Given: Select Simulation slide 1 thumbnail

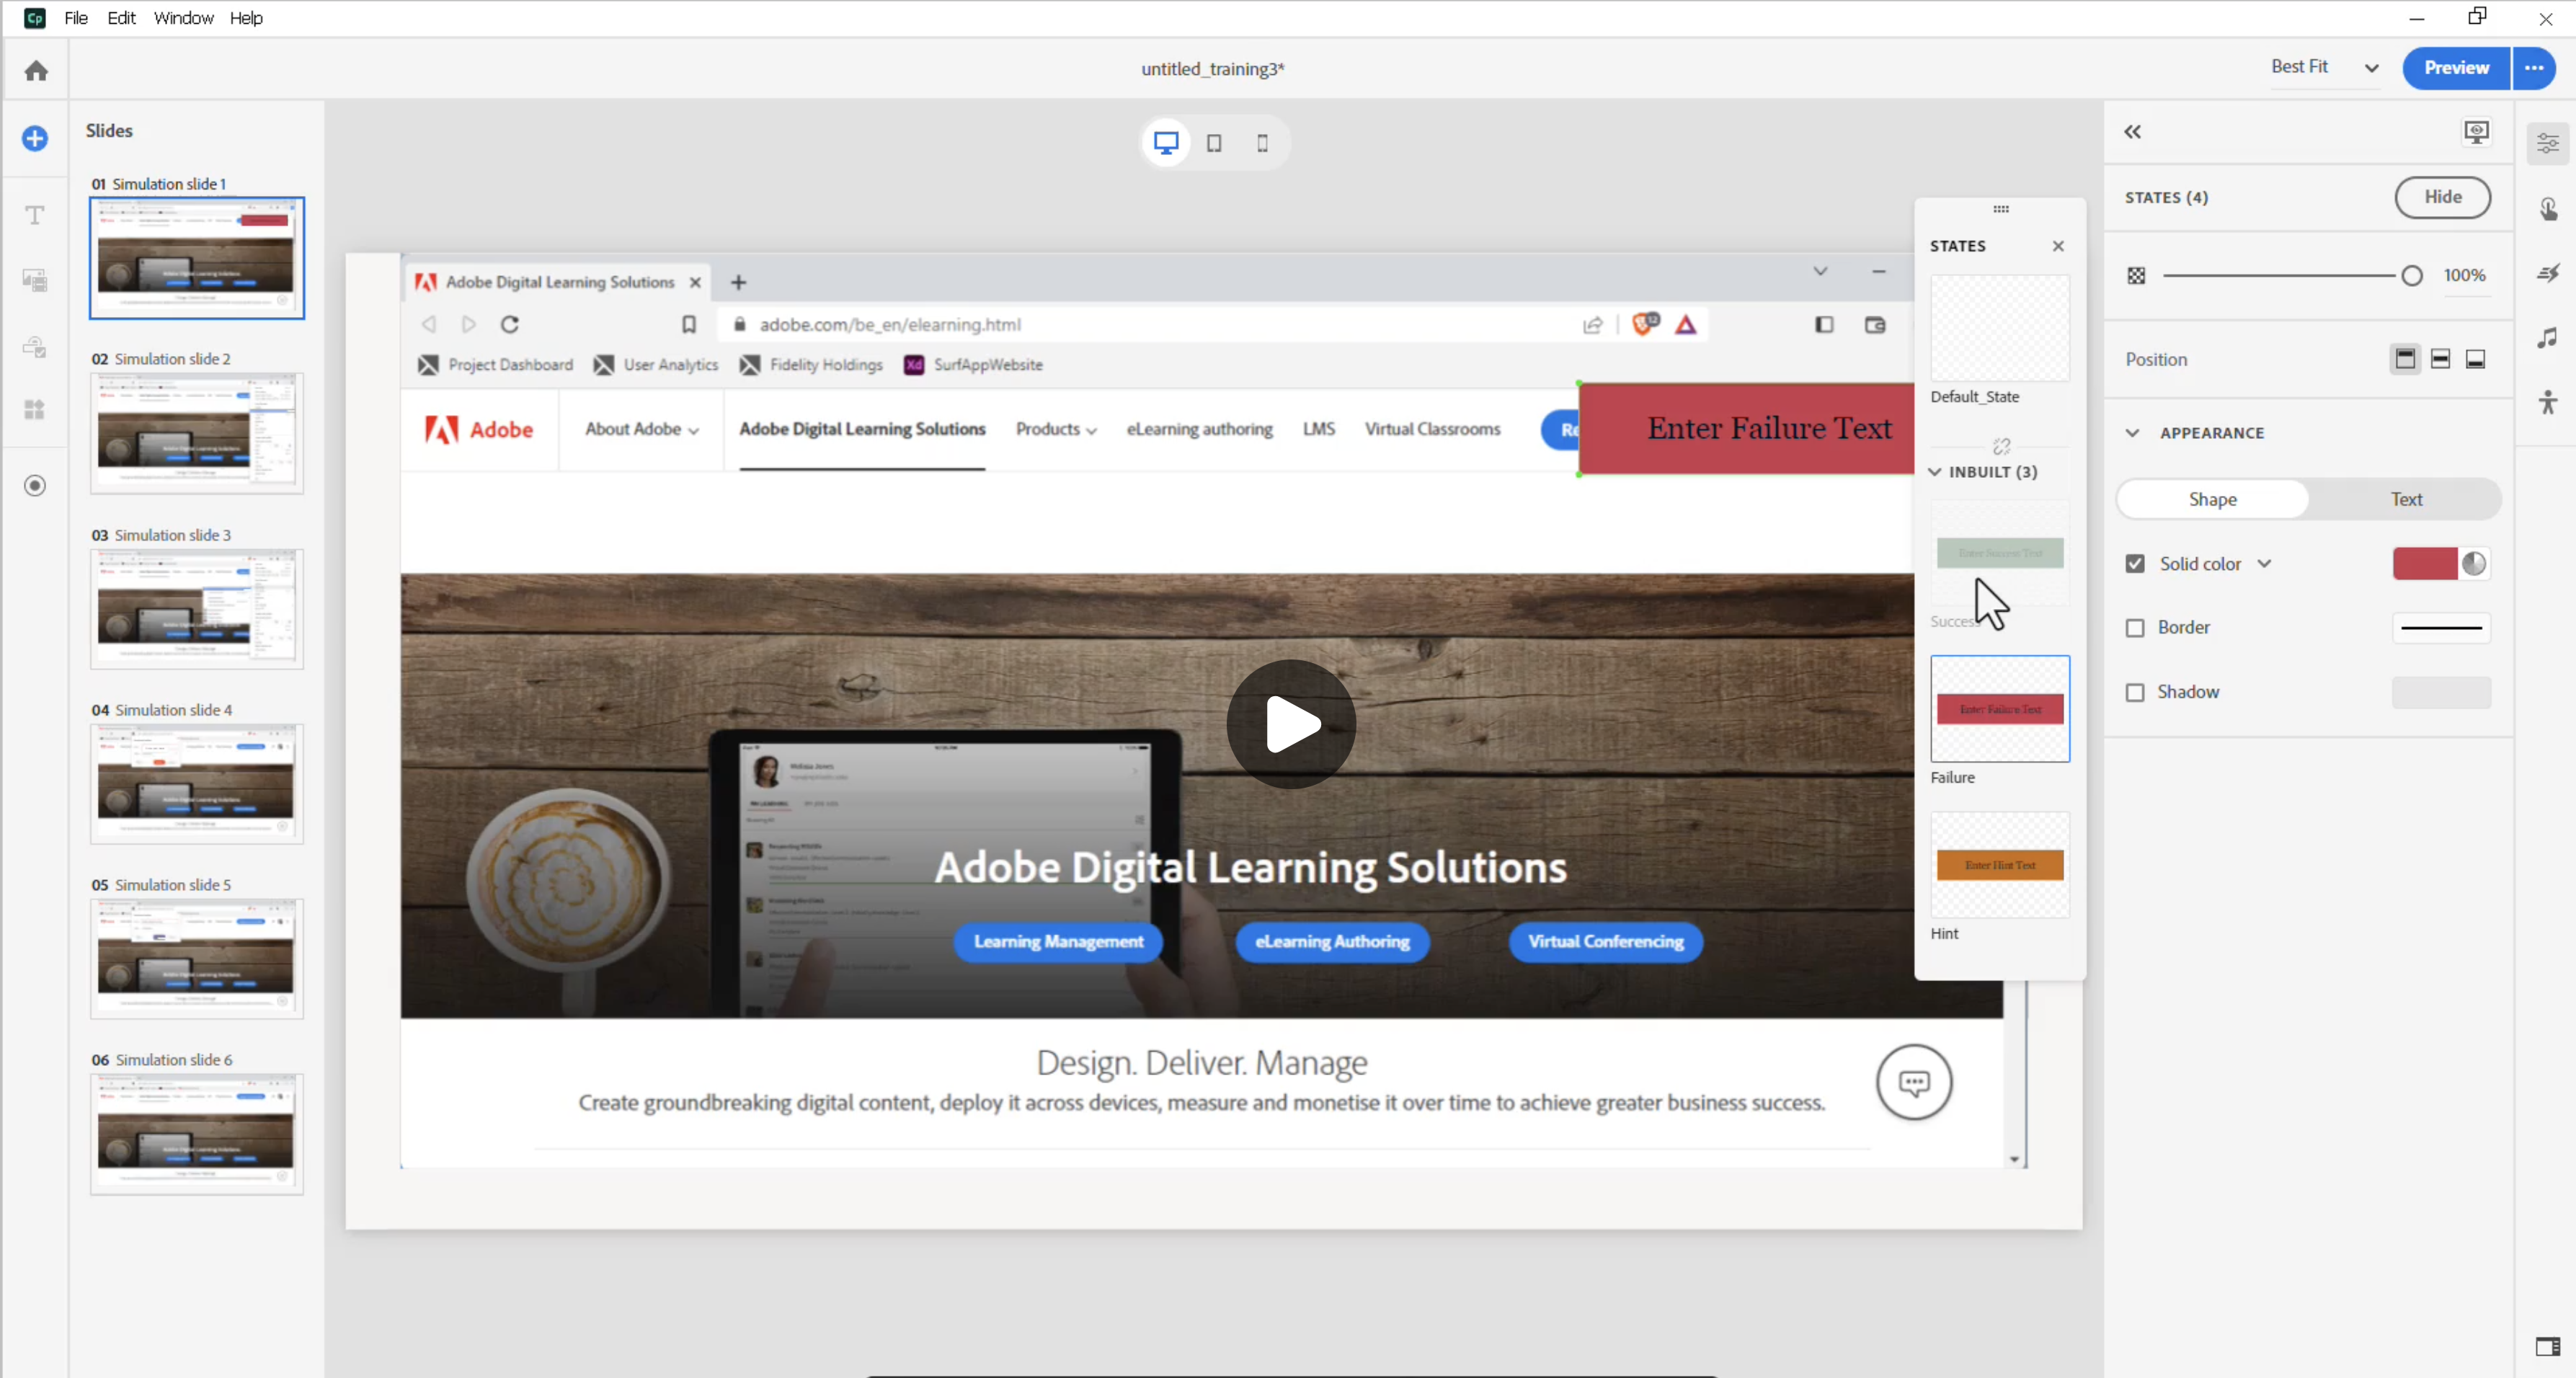Looking at the screenshot, I should click(x=197, y=258).
